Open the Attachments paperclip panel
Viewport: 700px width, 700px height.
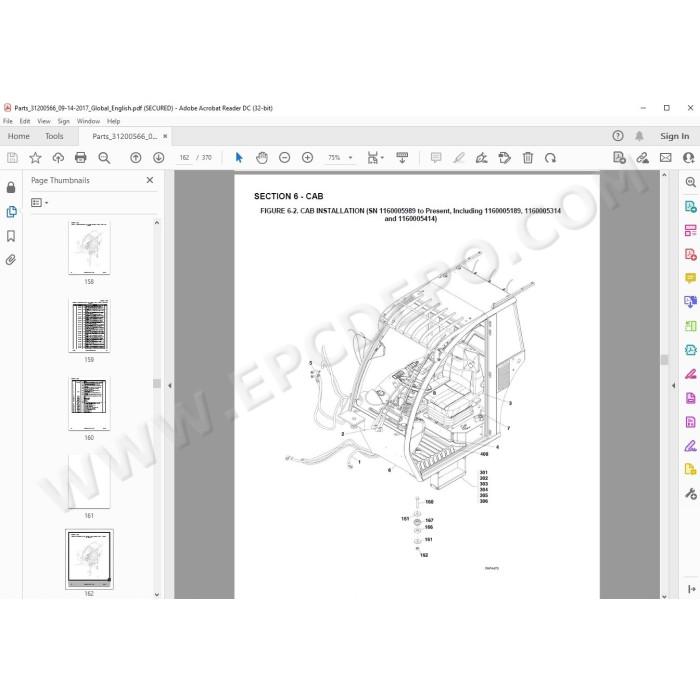point(11,260)
